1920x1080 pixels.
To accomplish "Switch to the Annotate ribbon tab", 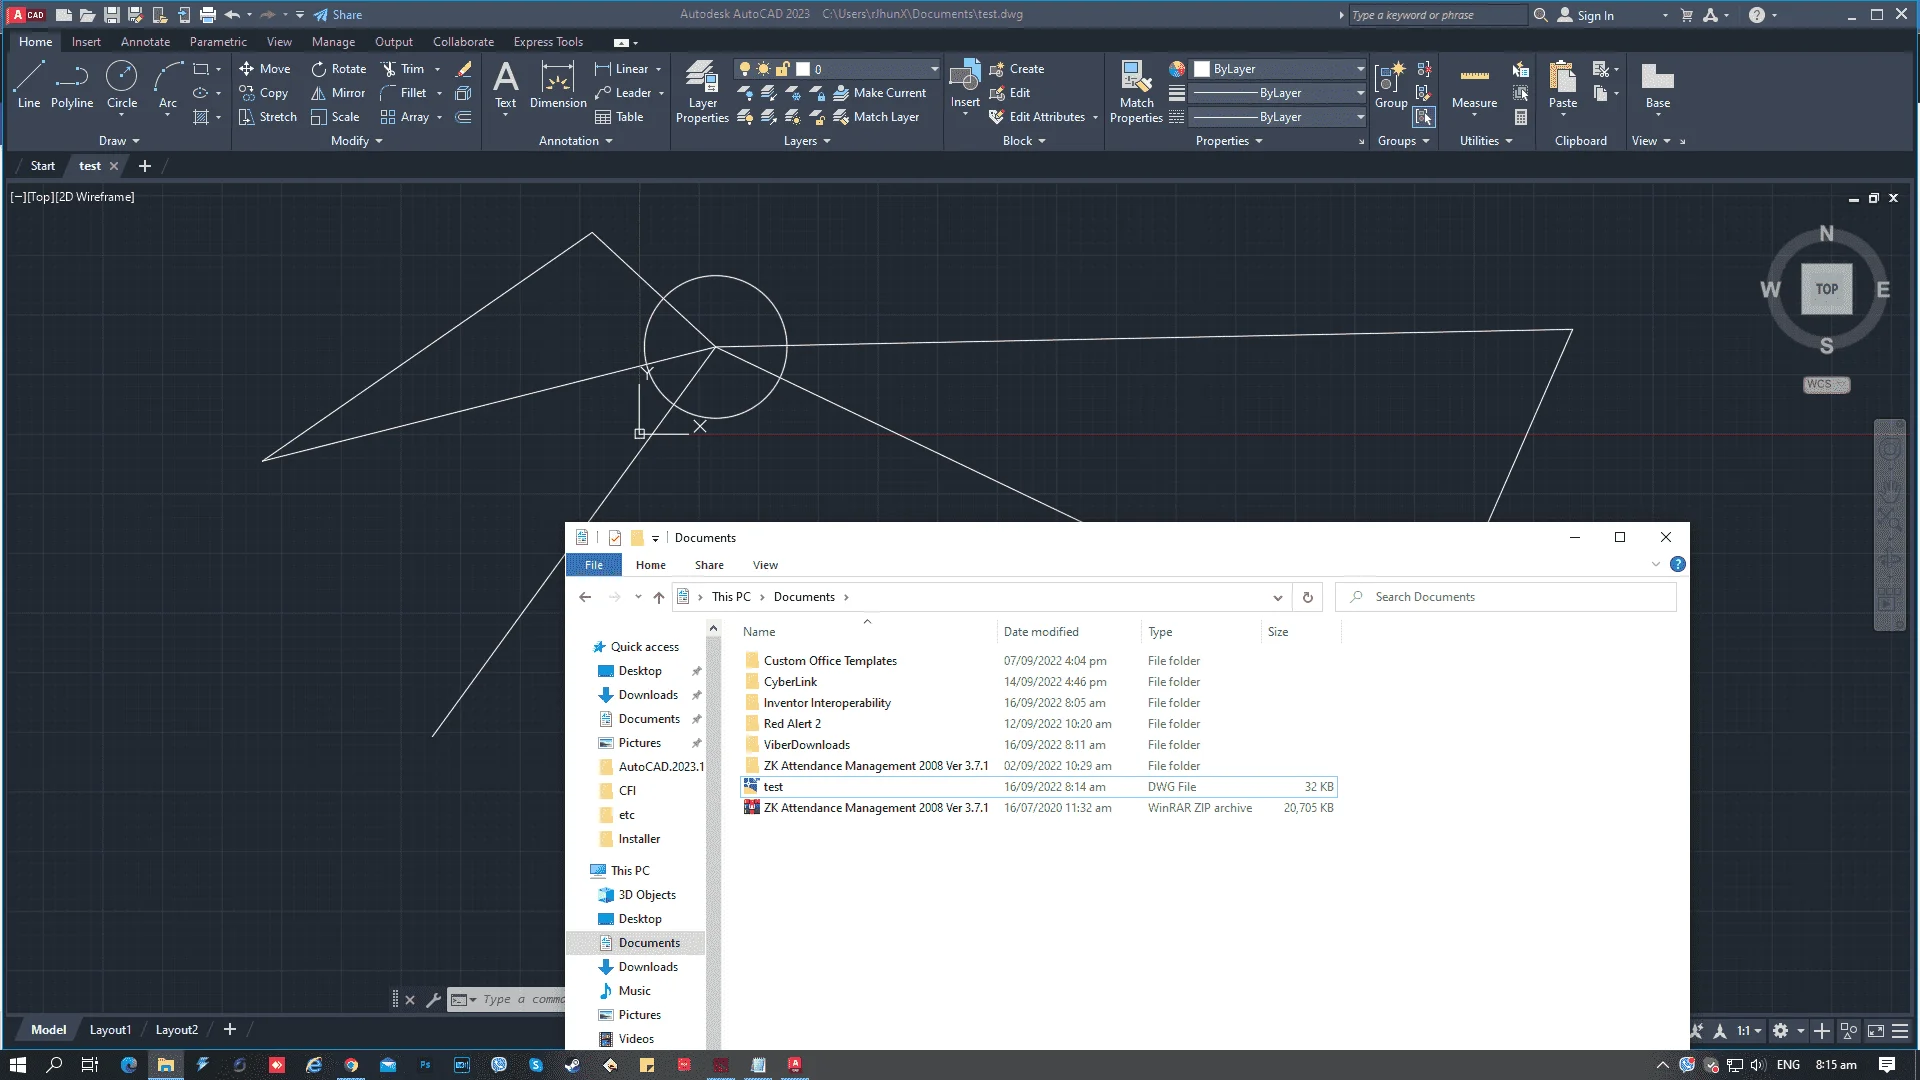I will (x=145, y=42).
